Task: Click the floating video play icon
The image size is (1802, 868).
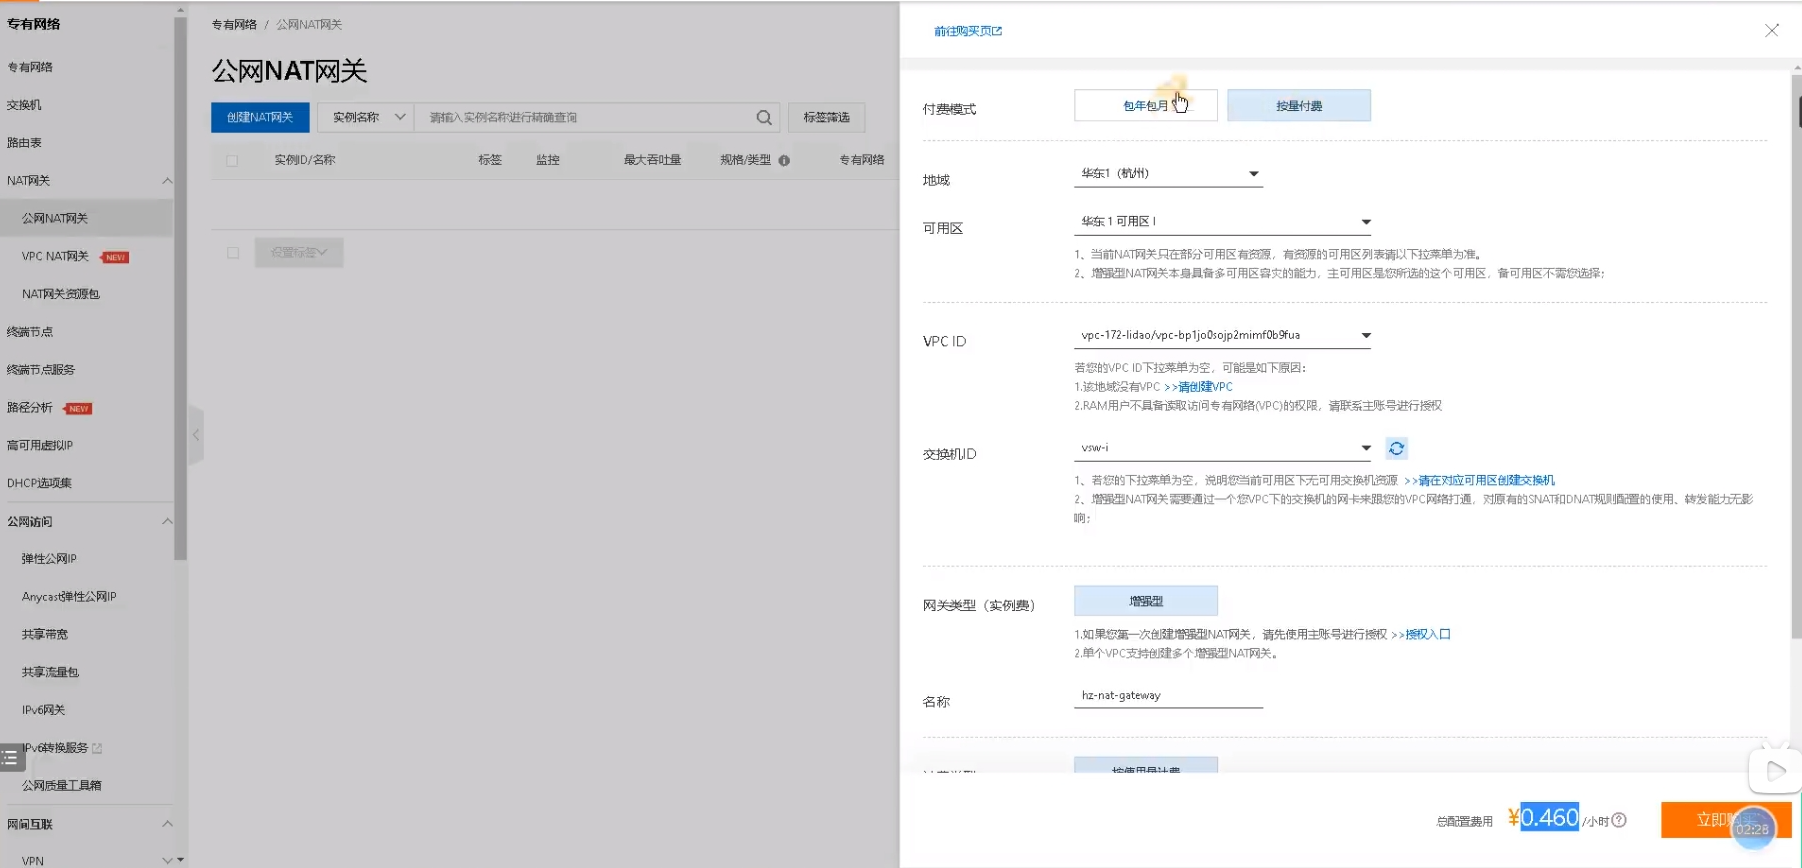Action: pyautogui.click(x=1775, y=770)
